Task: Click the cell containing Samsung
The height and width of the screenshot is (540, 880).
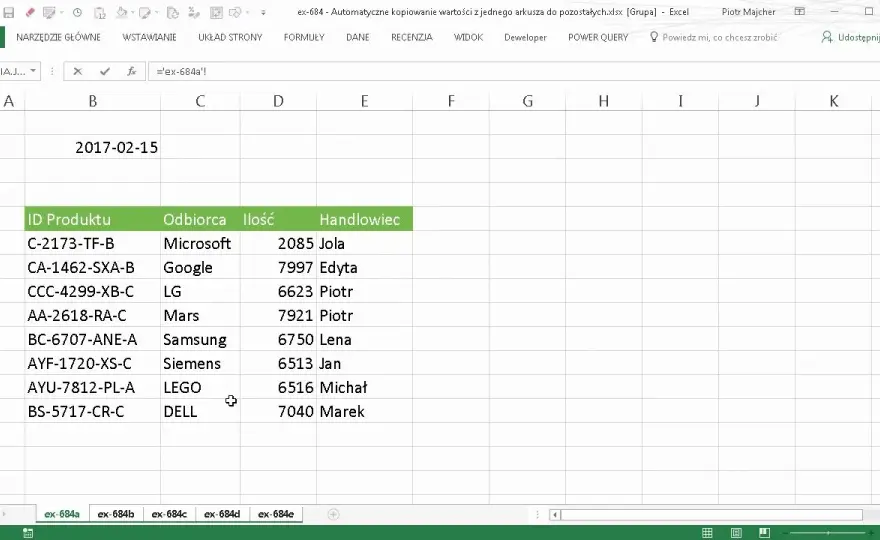Action: (x=200, y=339)
